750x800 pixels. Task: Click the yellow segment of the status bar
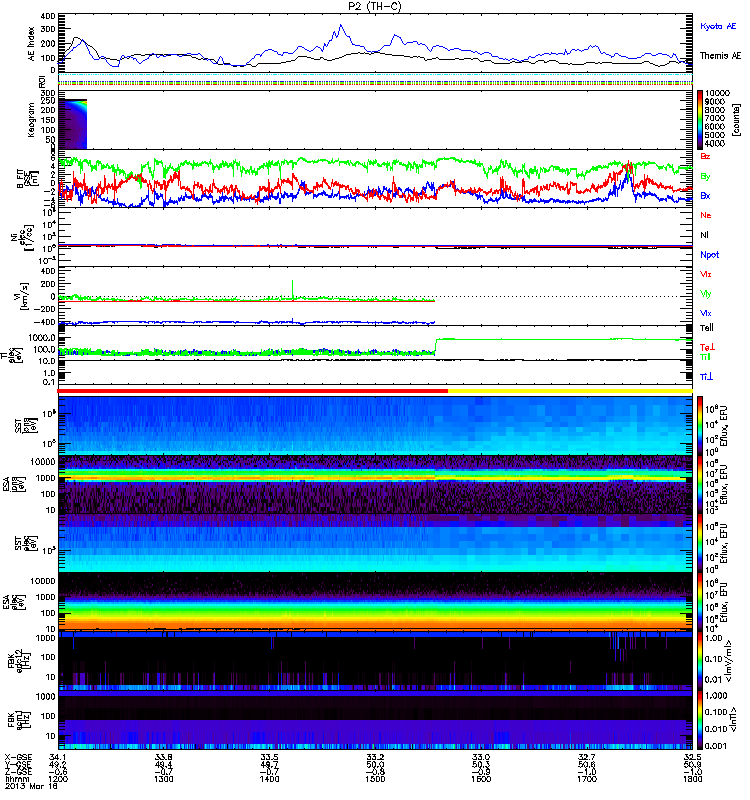pyautogui.click(x=570, y=391)
